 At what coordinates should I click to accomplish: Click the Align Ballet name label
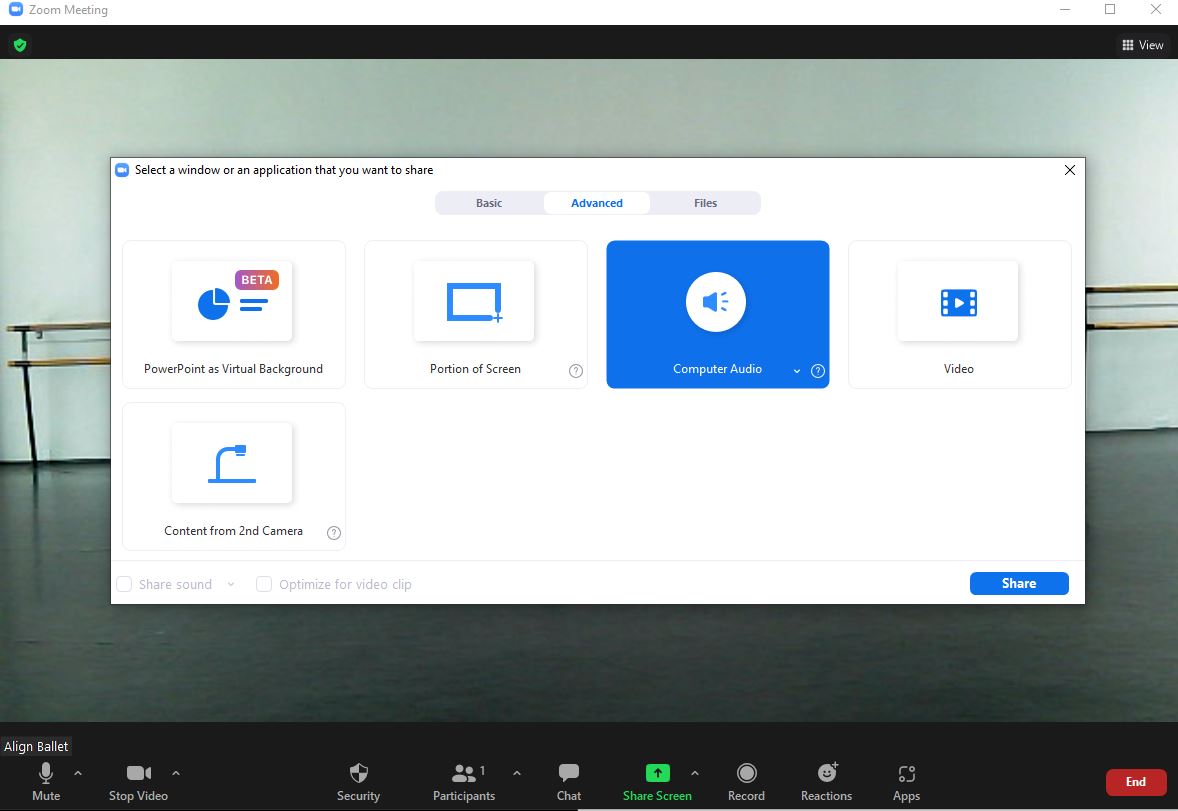coord(36,746)
